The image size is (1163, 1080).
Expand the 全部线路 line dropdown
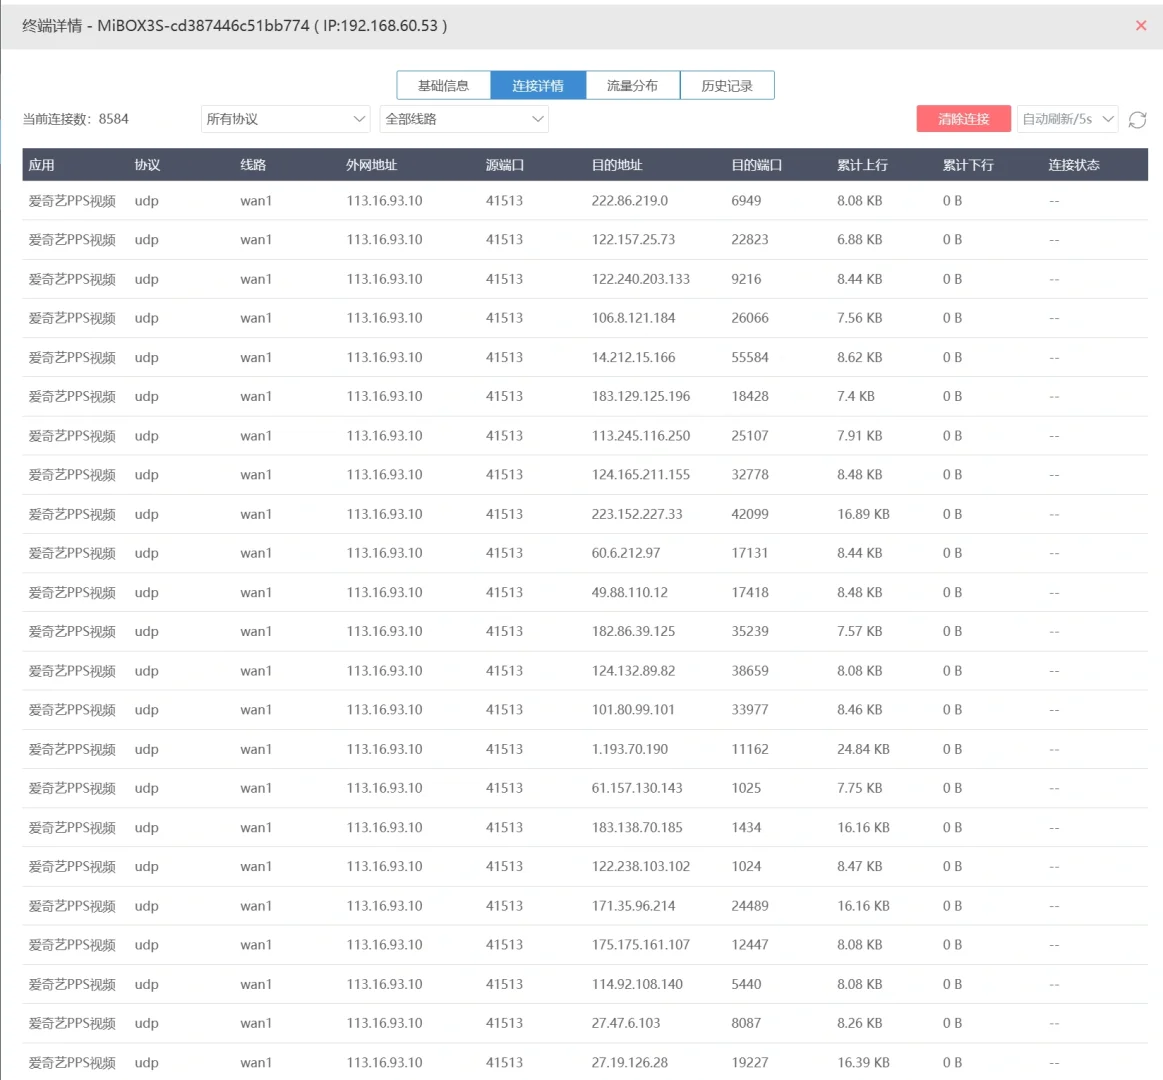click(464, 119)
